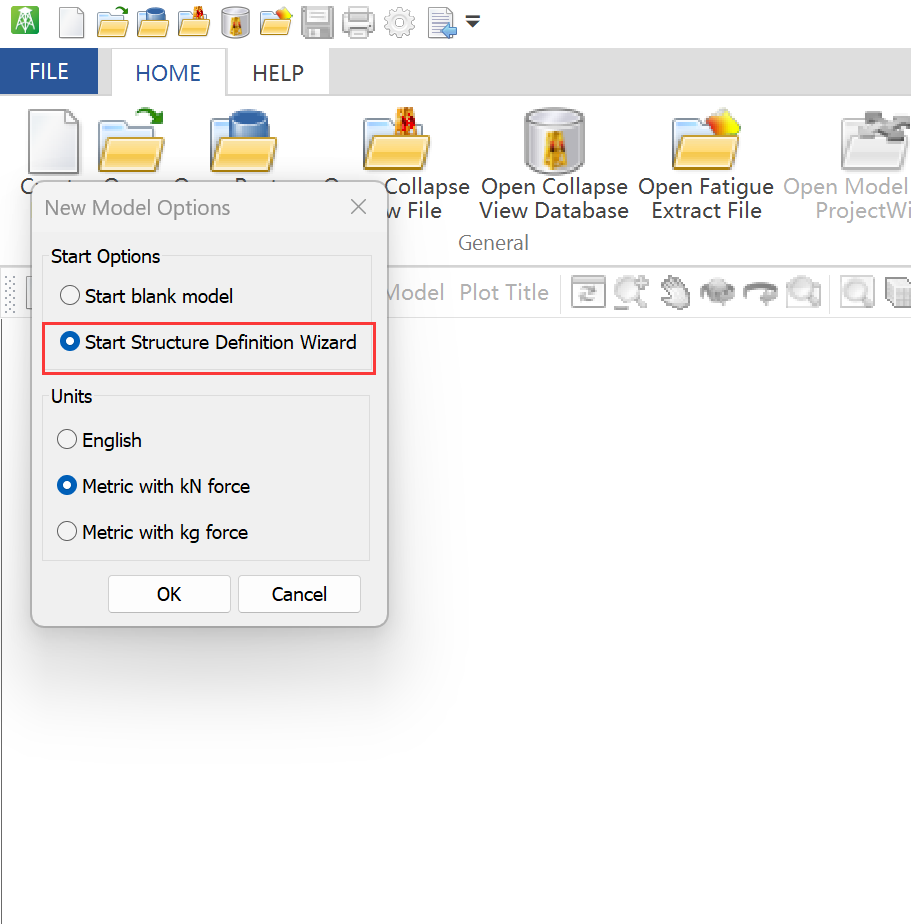Click the blank new document icon in top toolbar

[71, 21]
